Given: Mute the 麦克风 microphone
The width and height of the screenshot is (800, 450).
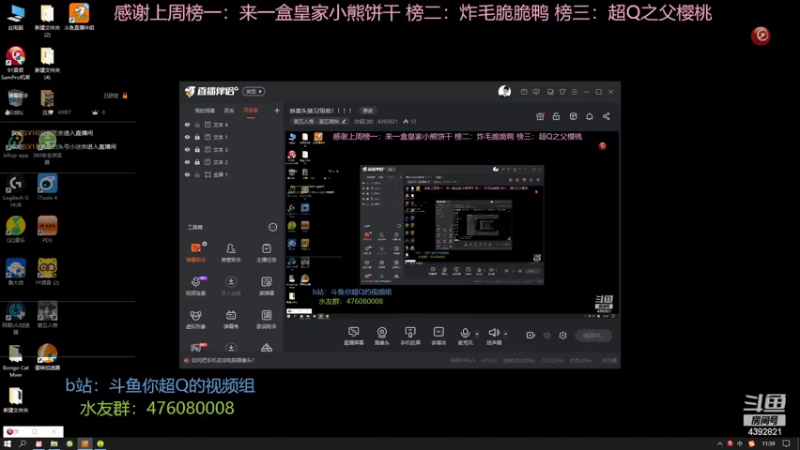Looking at the screenshot, I should coord(465,336).
